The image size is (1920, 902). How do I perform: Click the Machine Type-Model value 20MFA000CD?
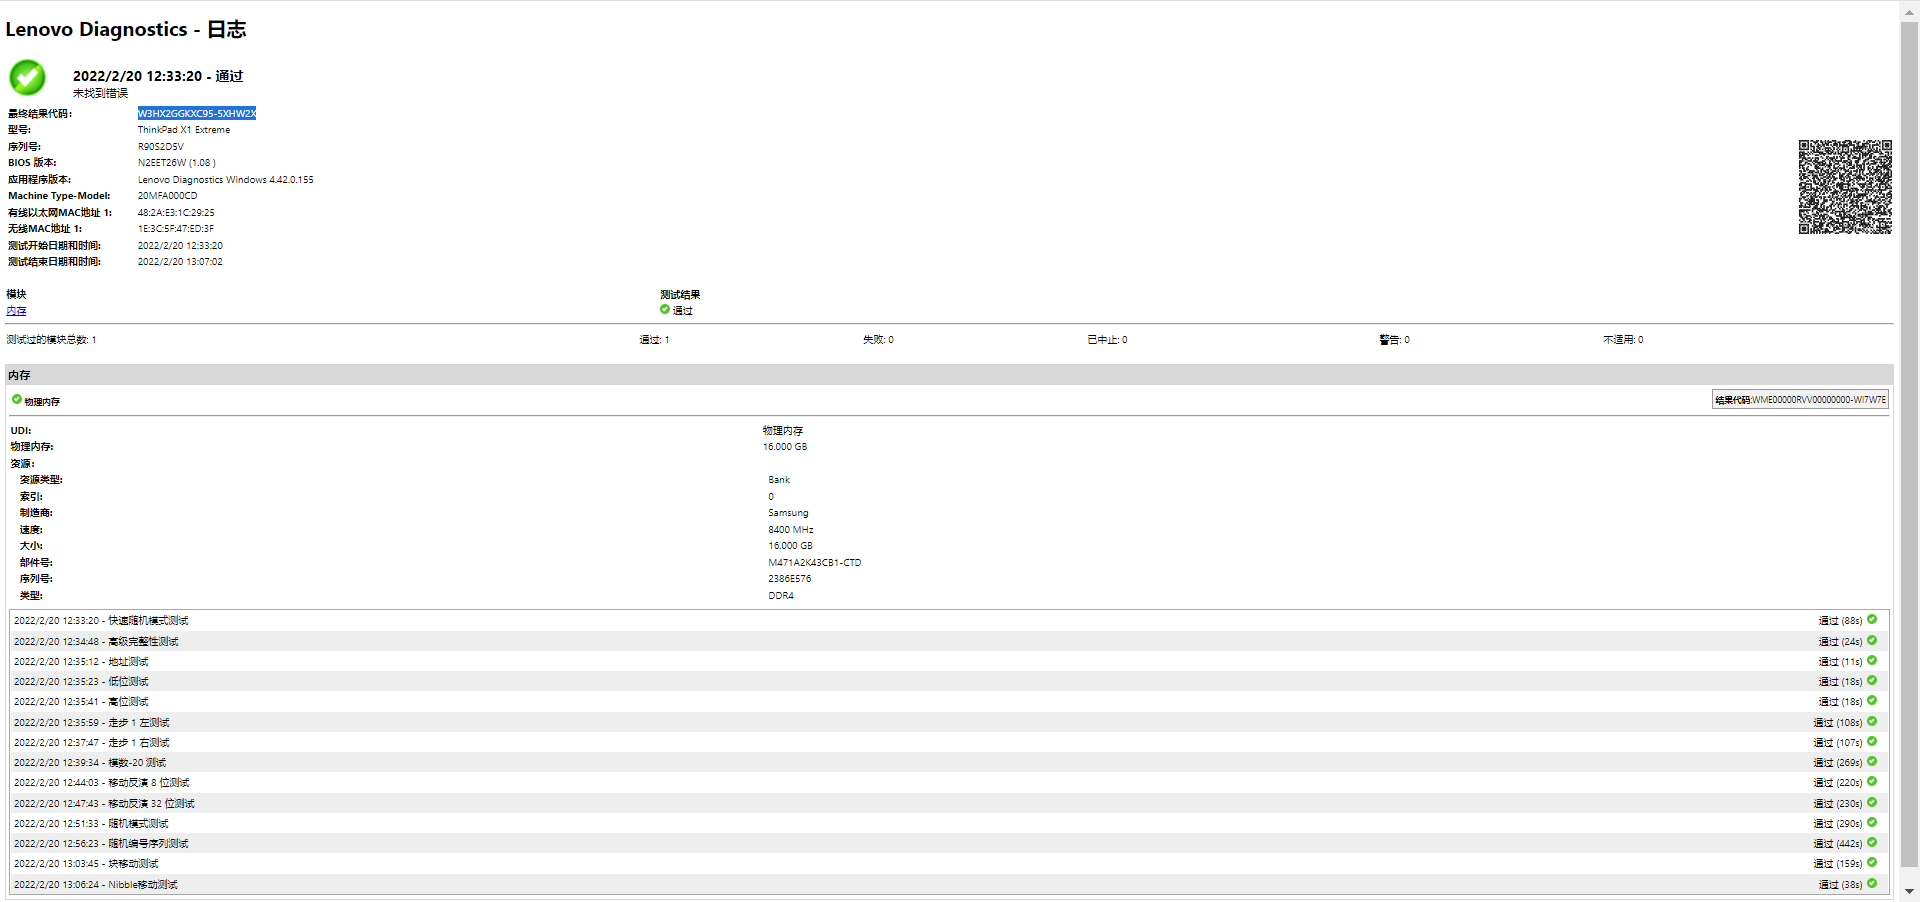point(168,196)
